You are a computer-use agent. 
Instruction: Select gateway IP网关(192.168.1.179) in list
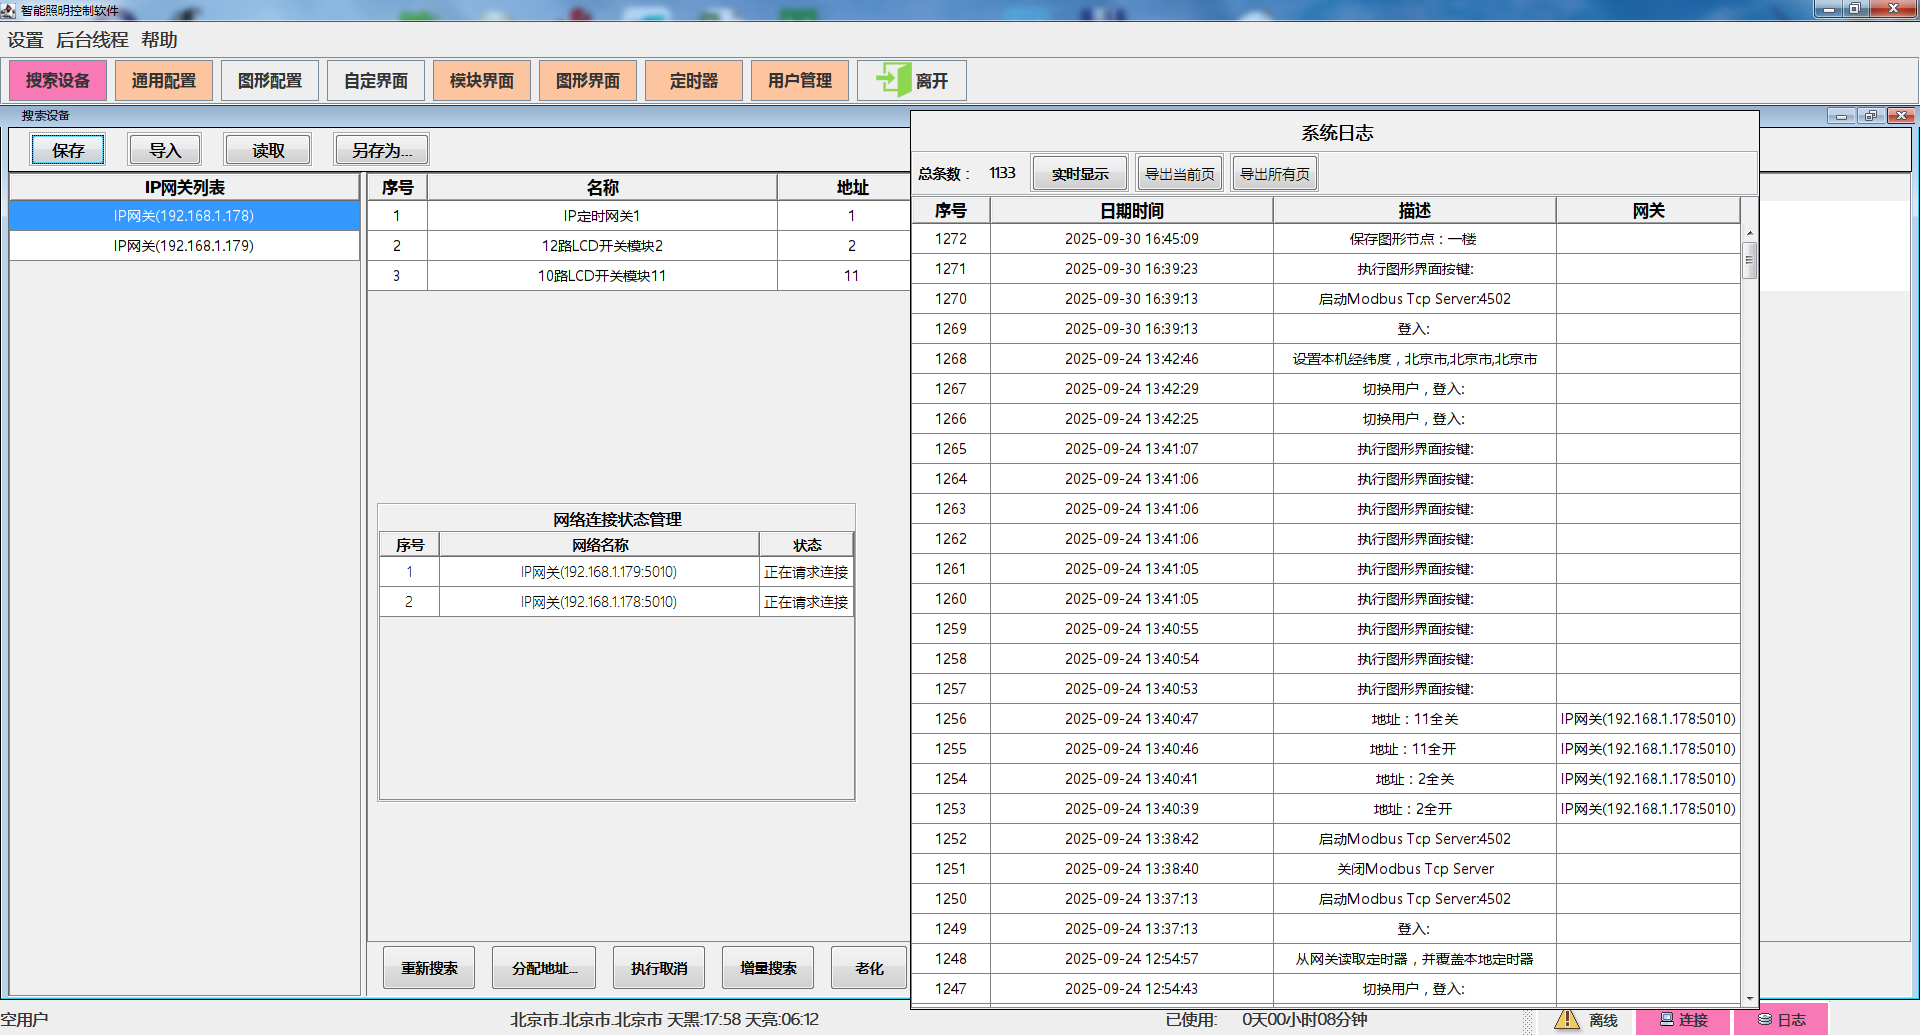184,246
